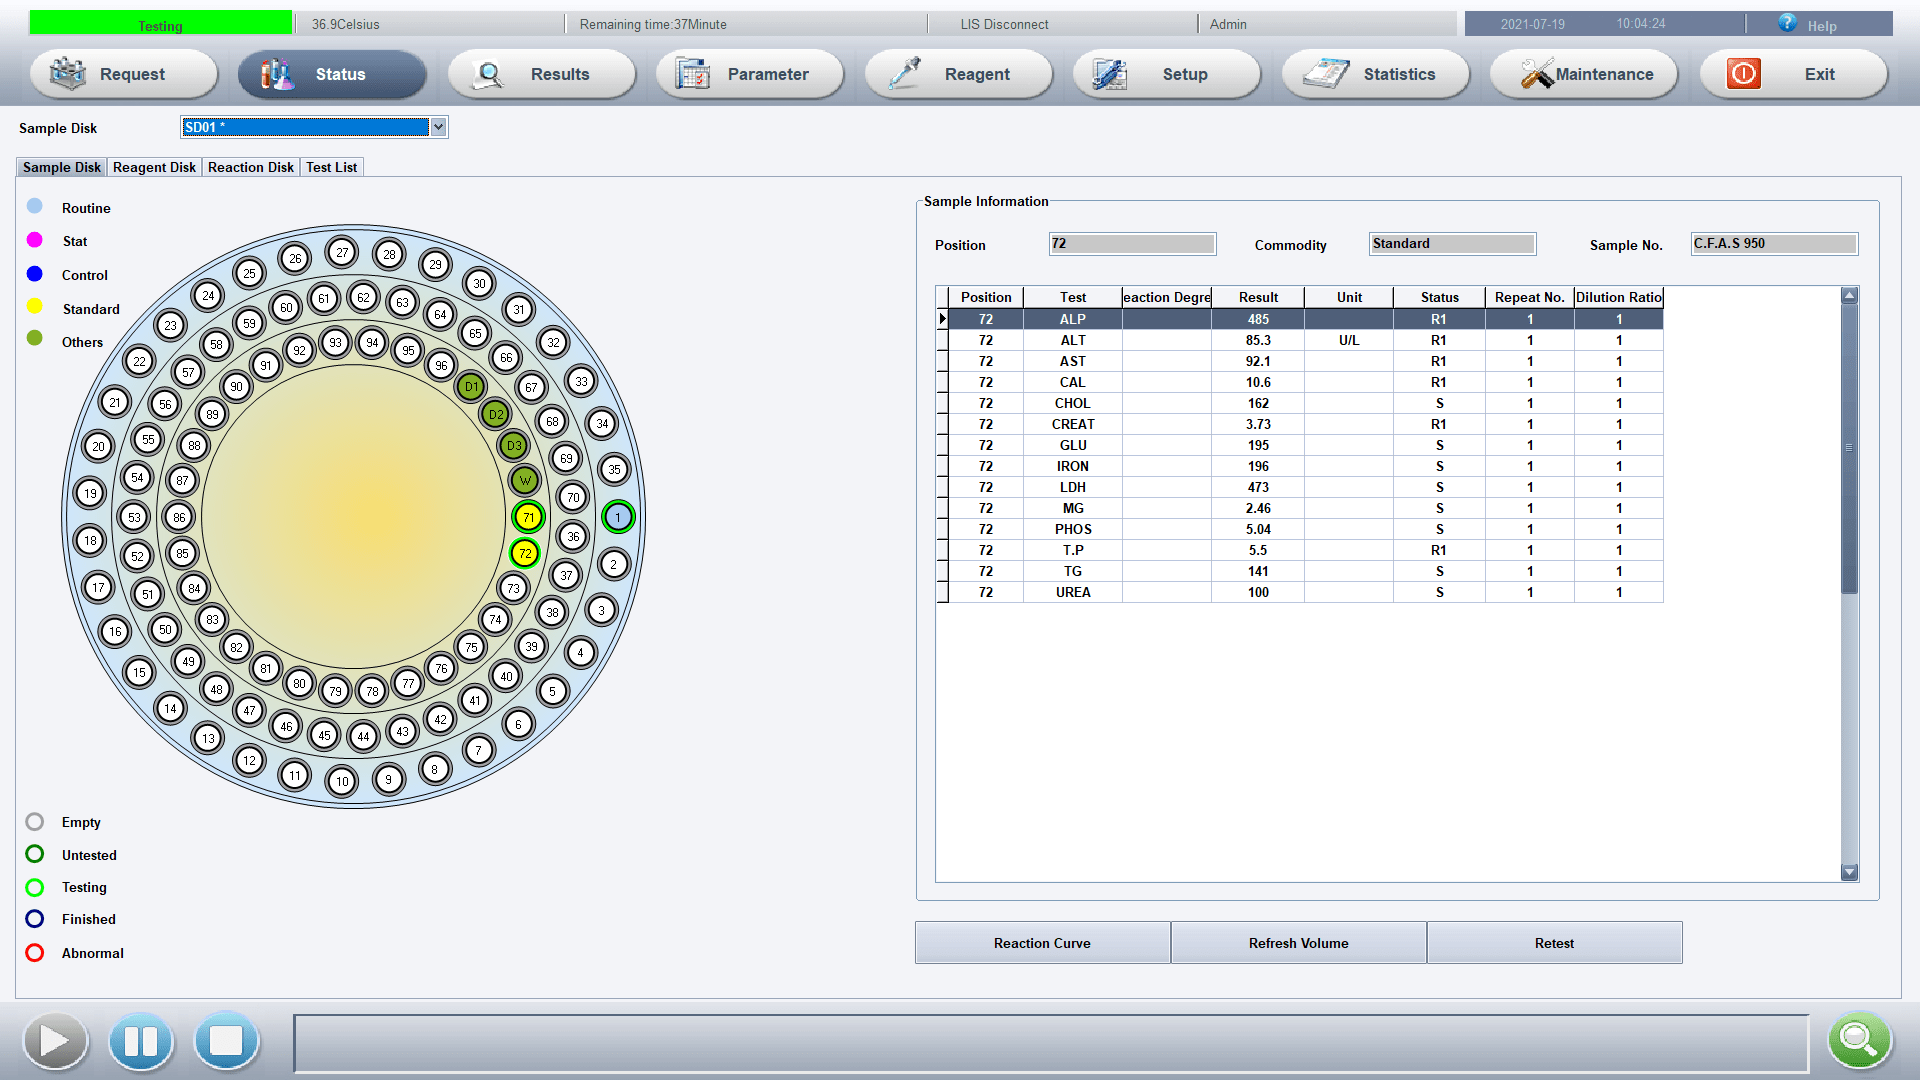This screenshot has height=1080, width=1920.
Task: Open the Maintenance module
Action: coord(1584,74)
